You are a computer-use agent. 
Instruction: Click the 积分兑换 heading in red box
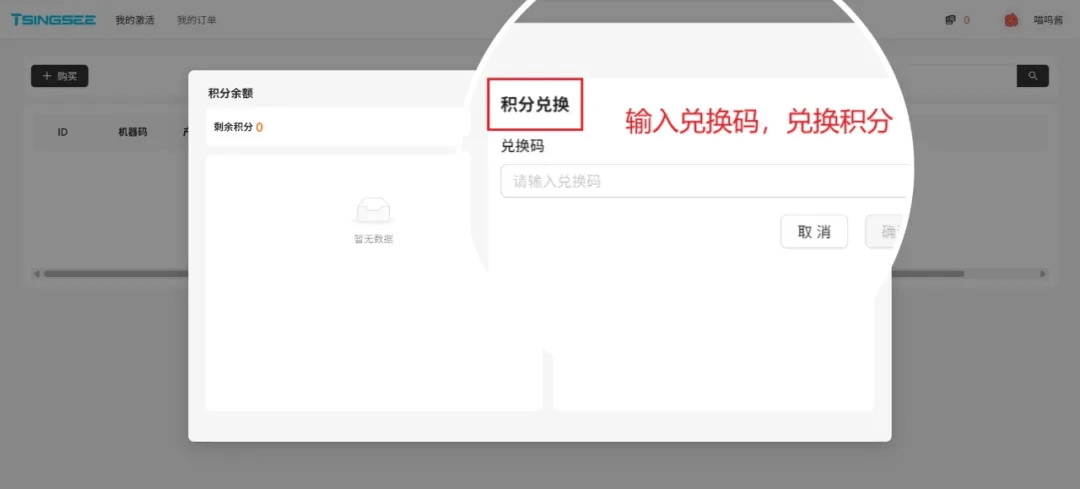535,104
